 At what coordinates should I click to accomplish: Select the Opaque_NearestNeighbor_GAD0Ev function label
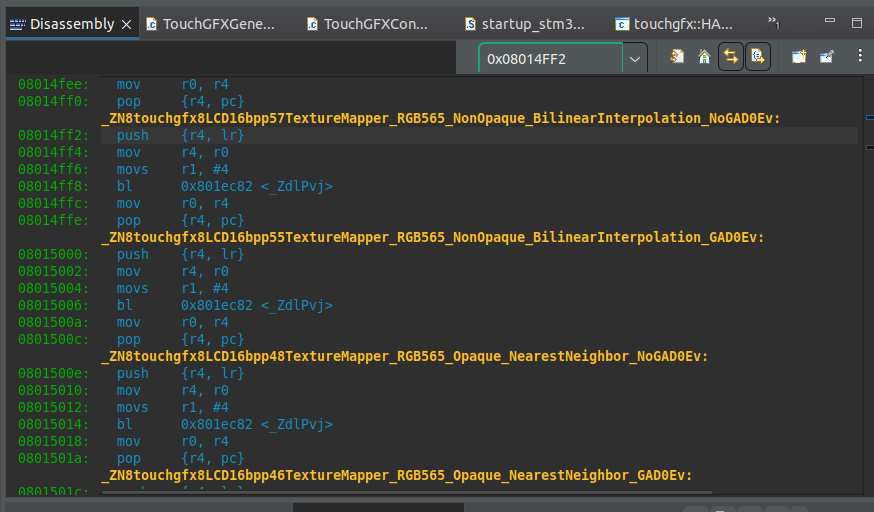click(396, 475)
